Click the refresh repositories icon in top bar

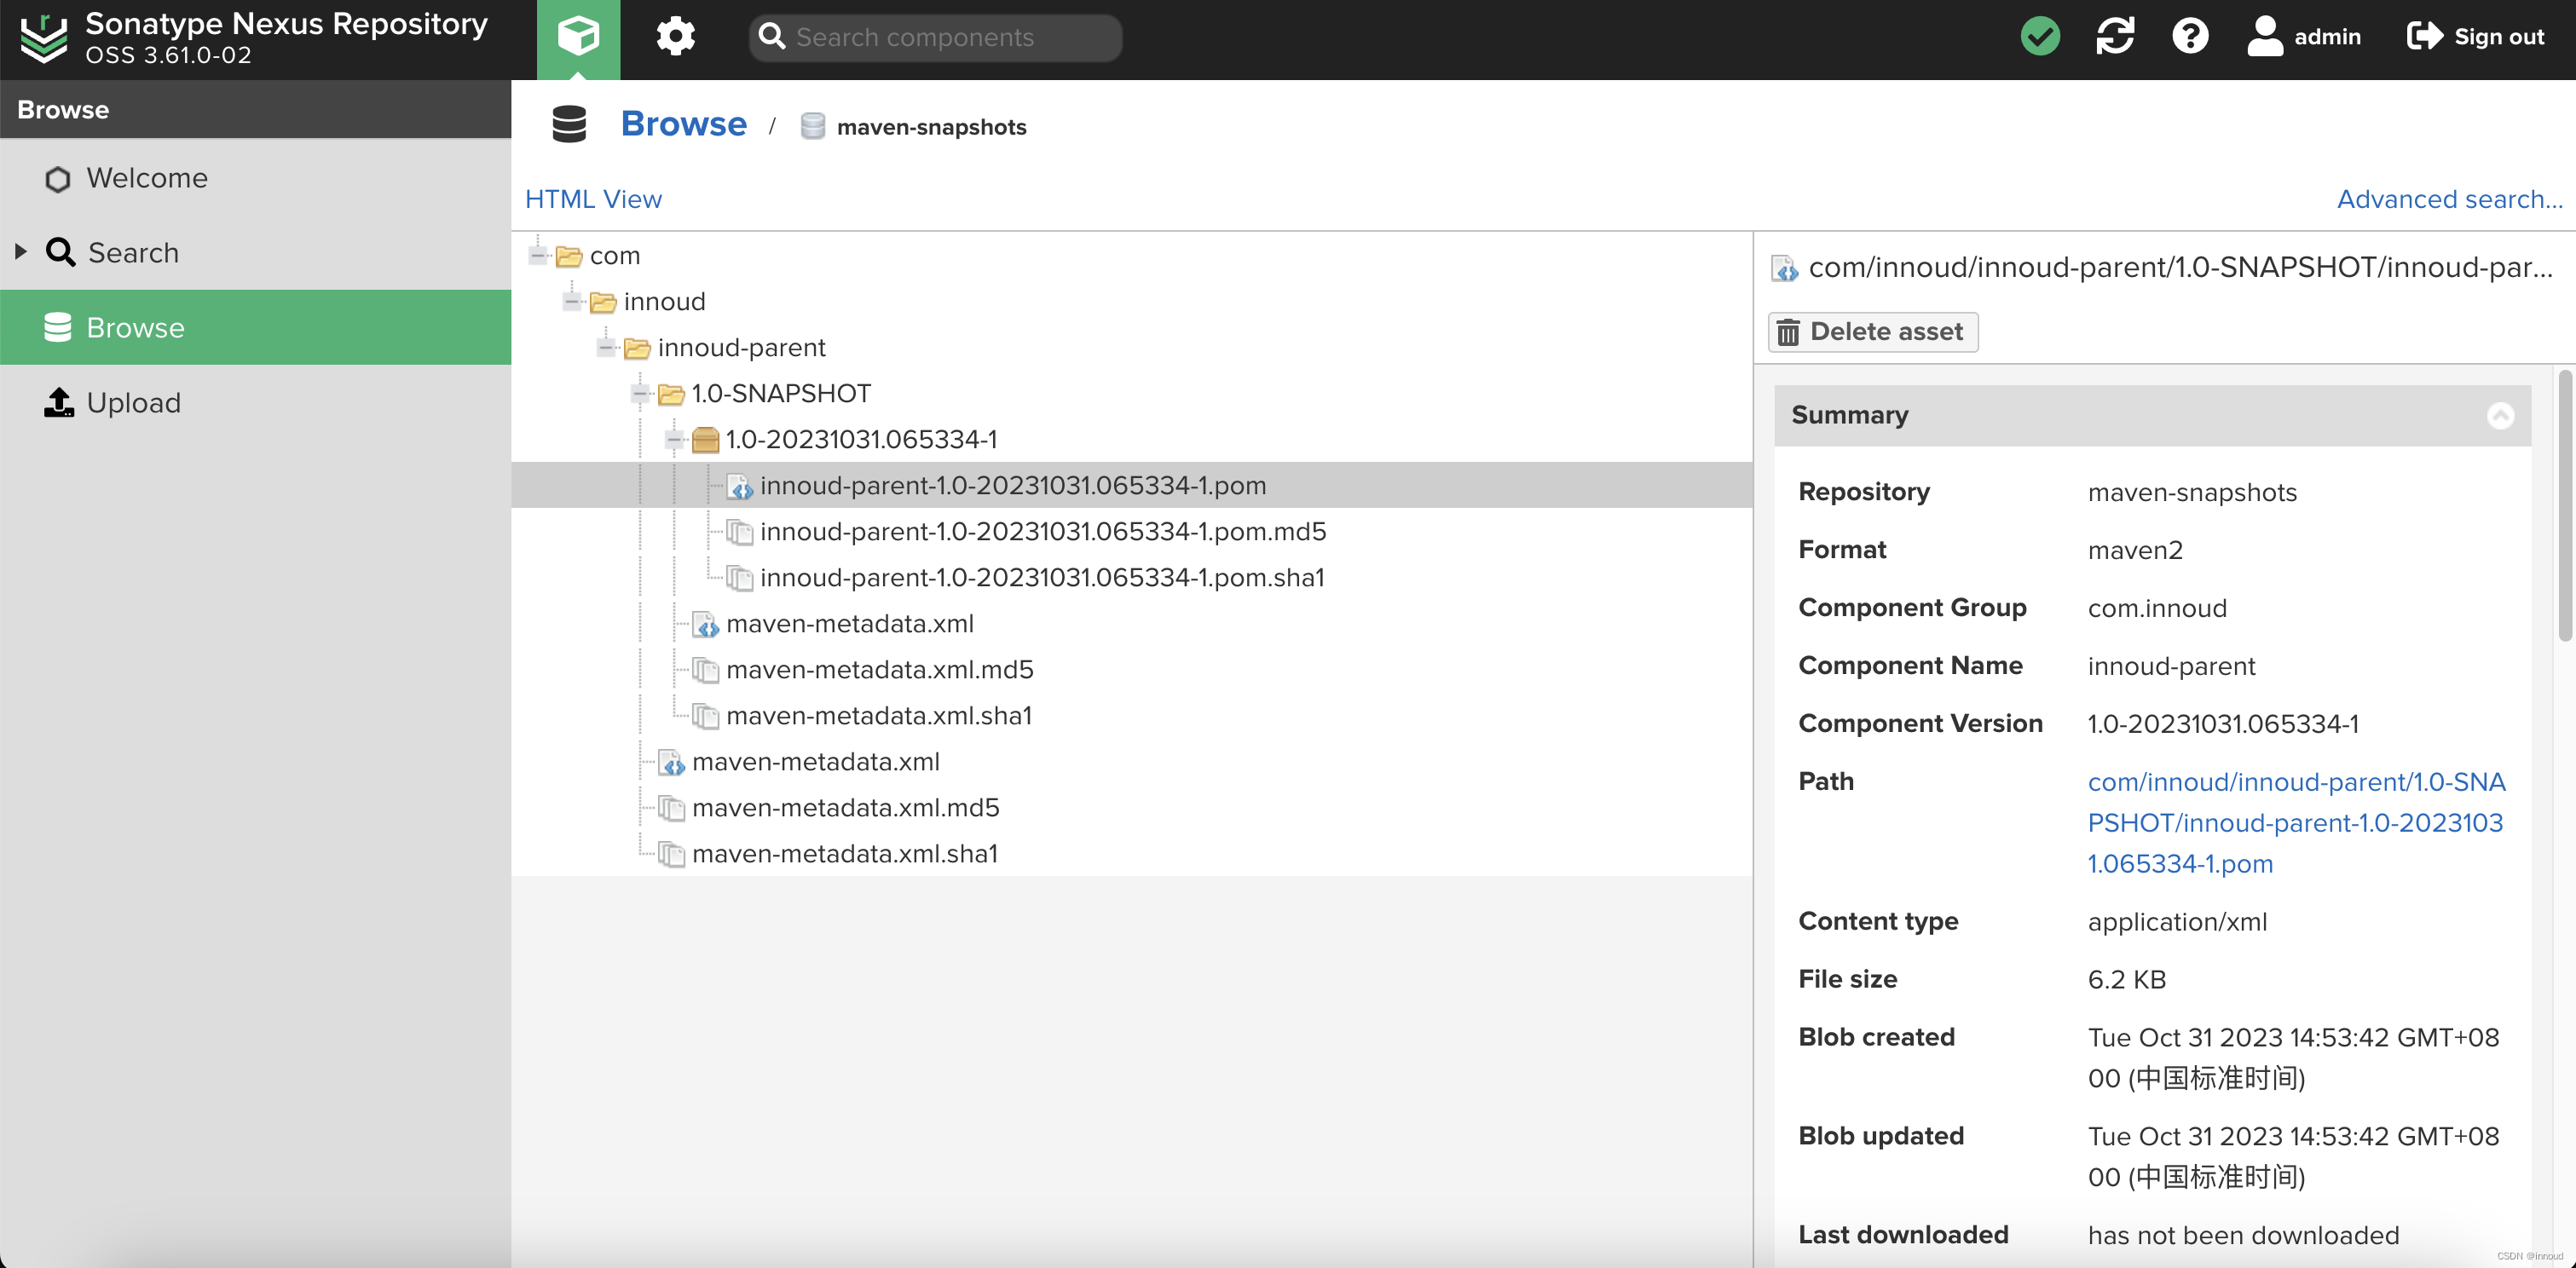(x=2116, y=36)
